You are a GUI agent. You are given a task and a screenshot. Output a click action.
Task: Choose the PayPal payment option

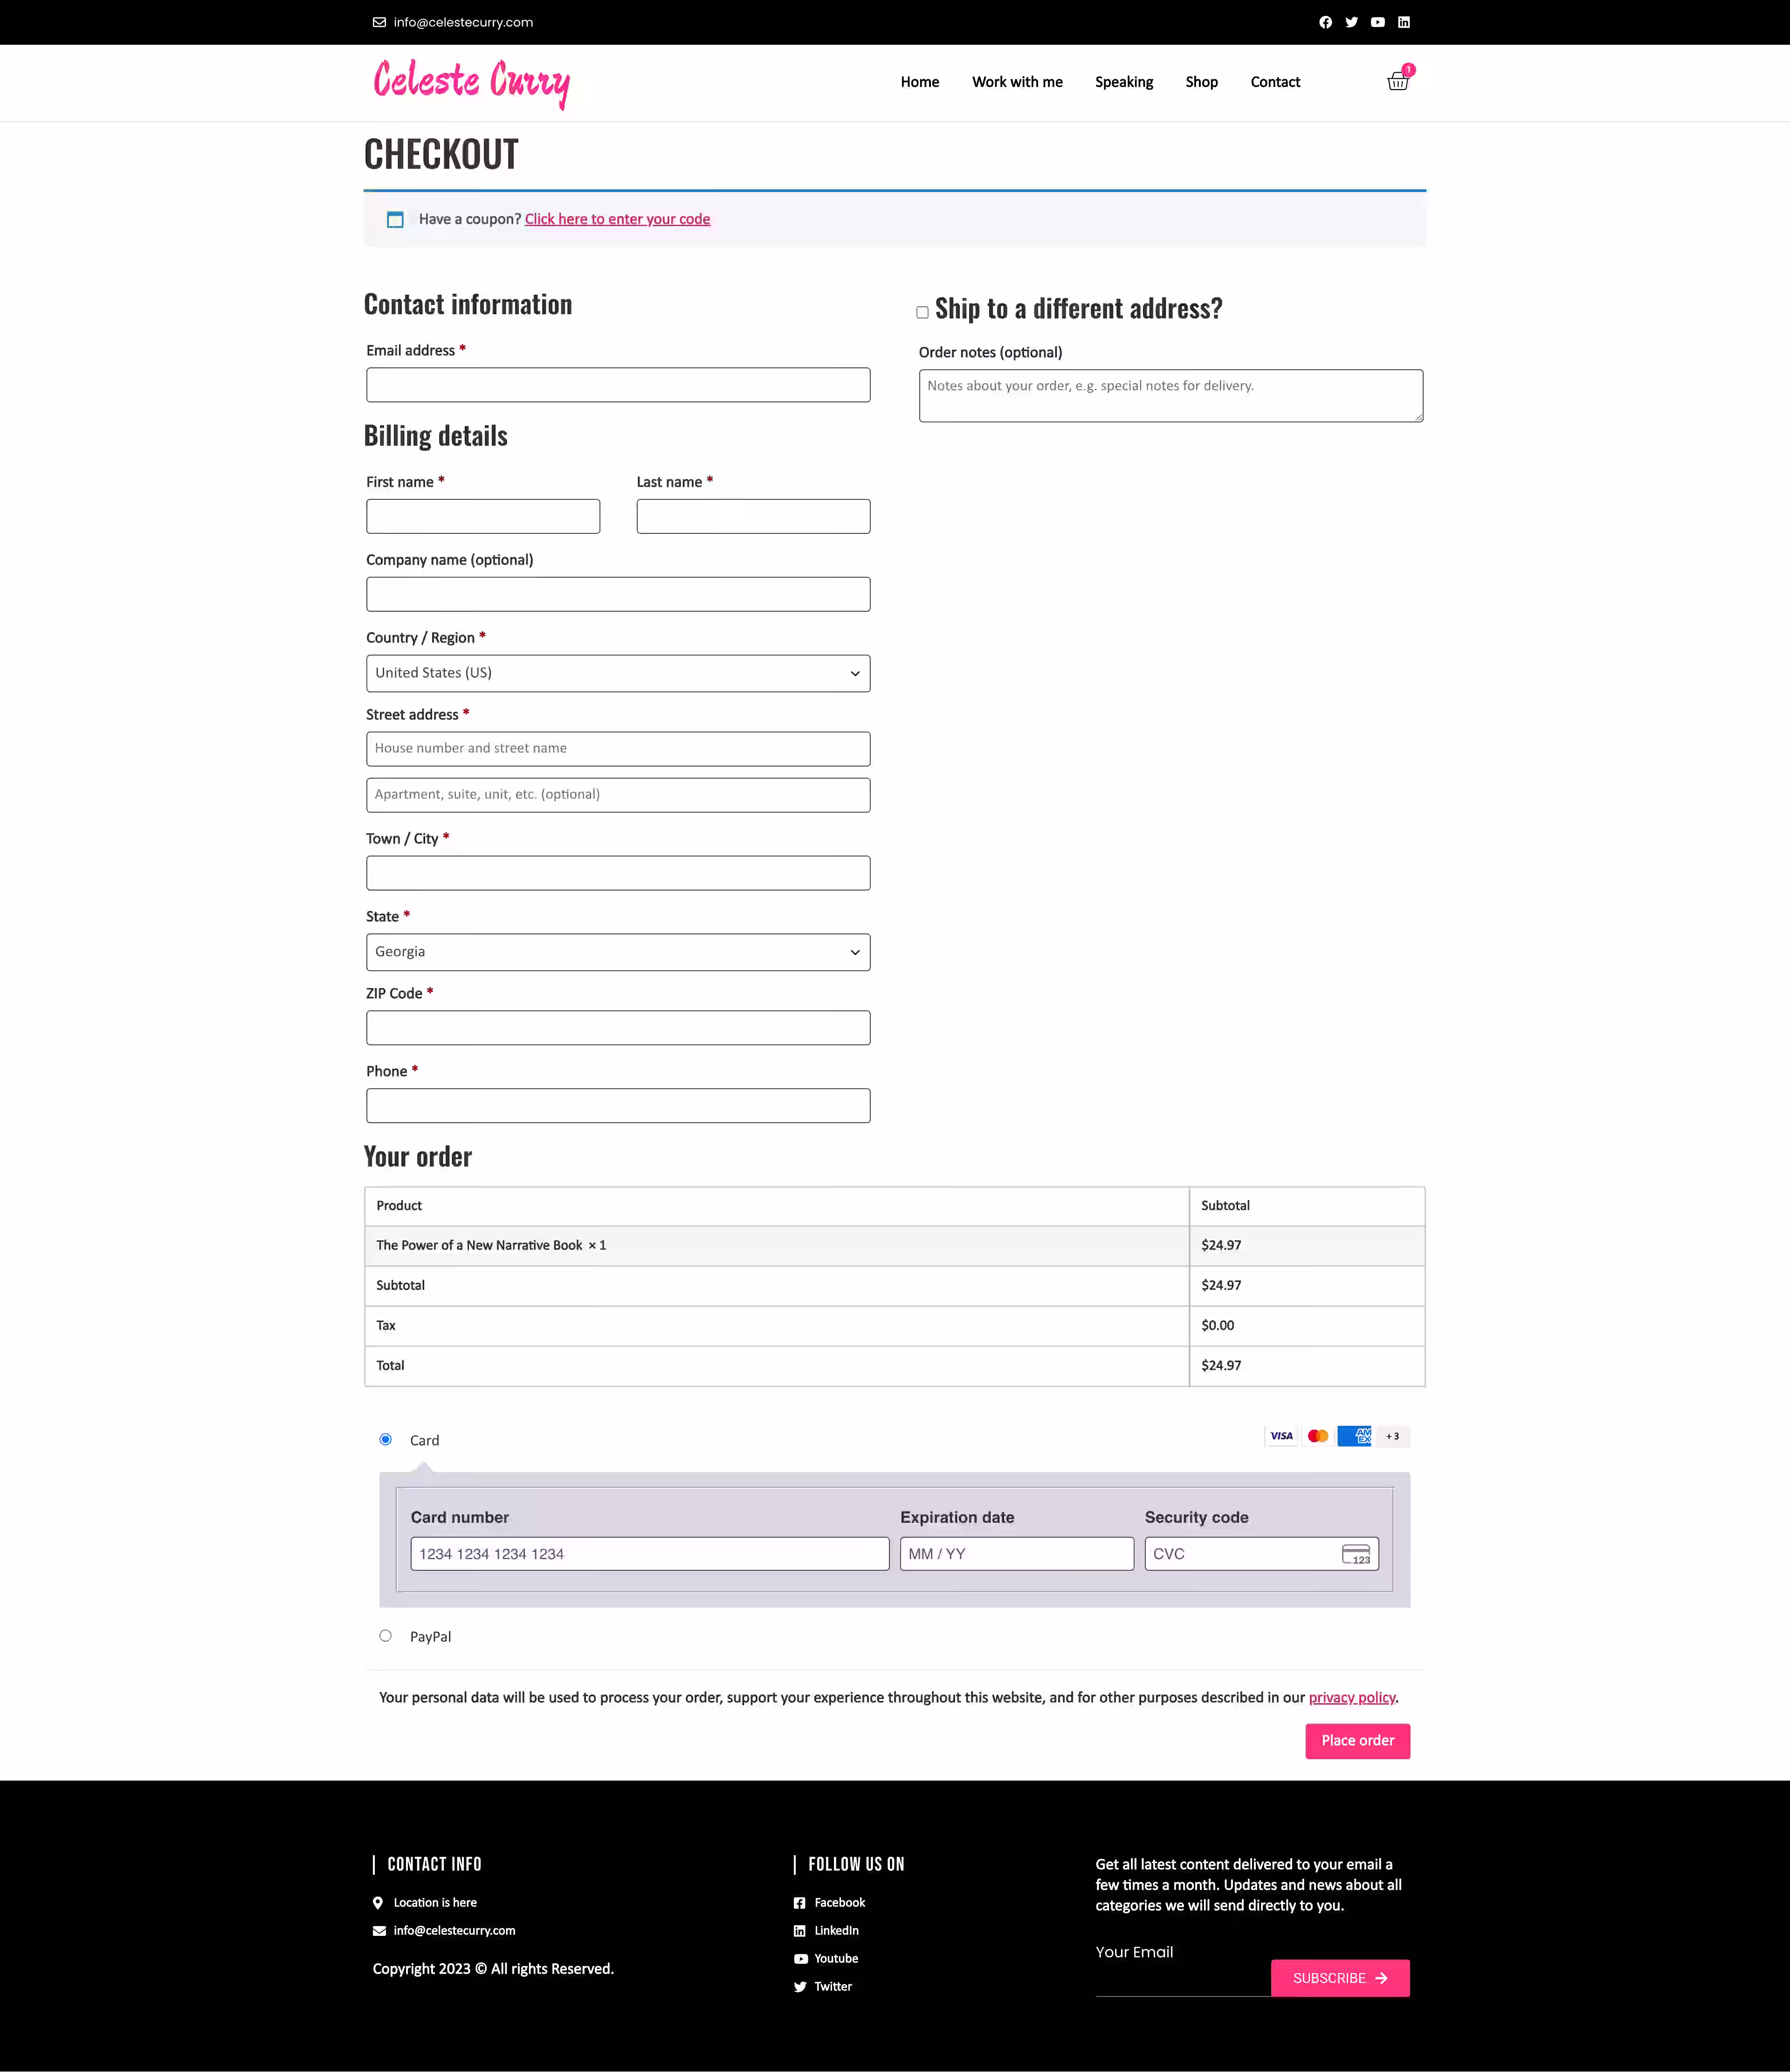[x=385, y=1636]
